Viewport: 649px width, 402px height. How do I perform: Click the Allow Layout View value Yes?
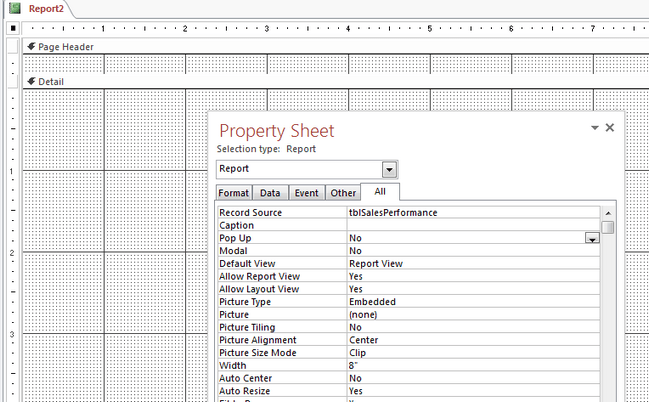click(474, 289)
